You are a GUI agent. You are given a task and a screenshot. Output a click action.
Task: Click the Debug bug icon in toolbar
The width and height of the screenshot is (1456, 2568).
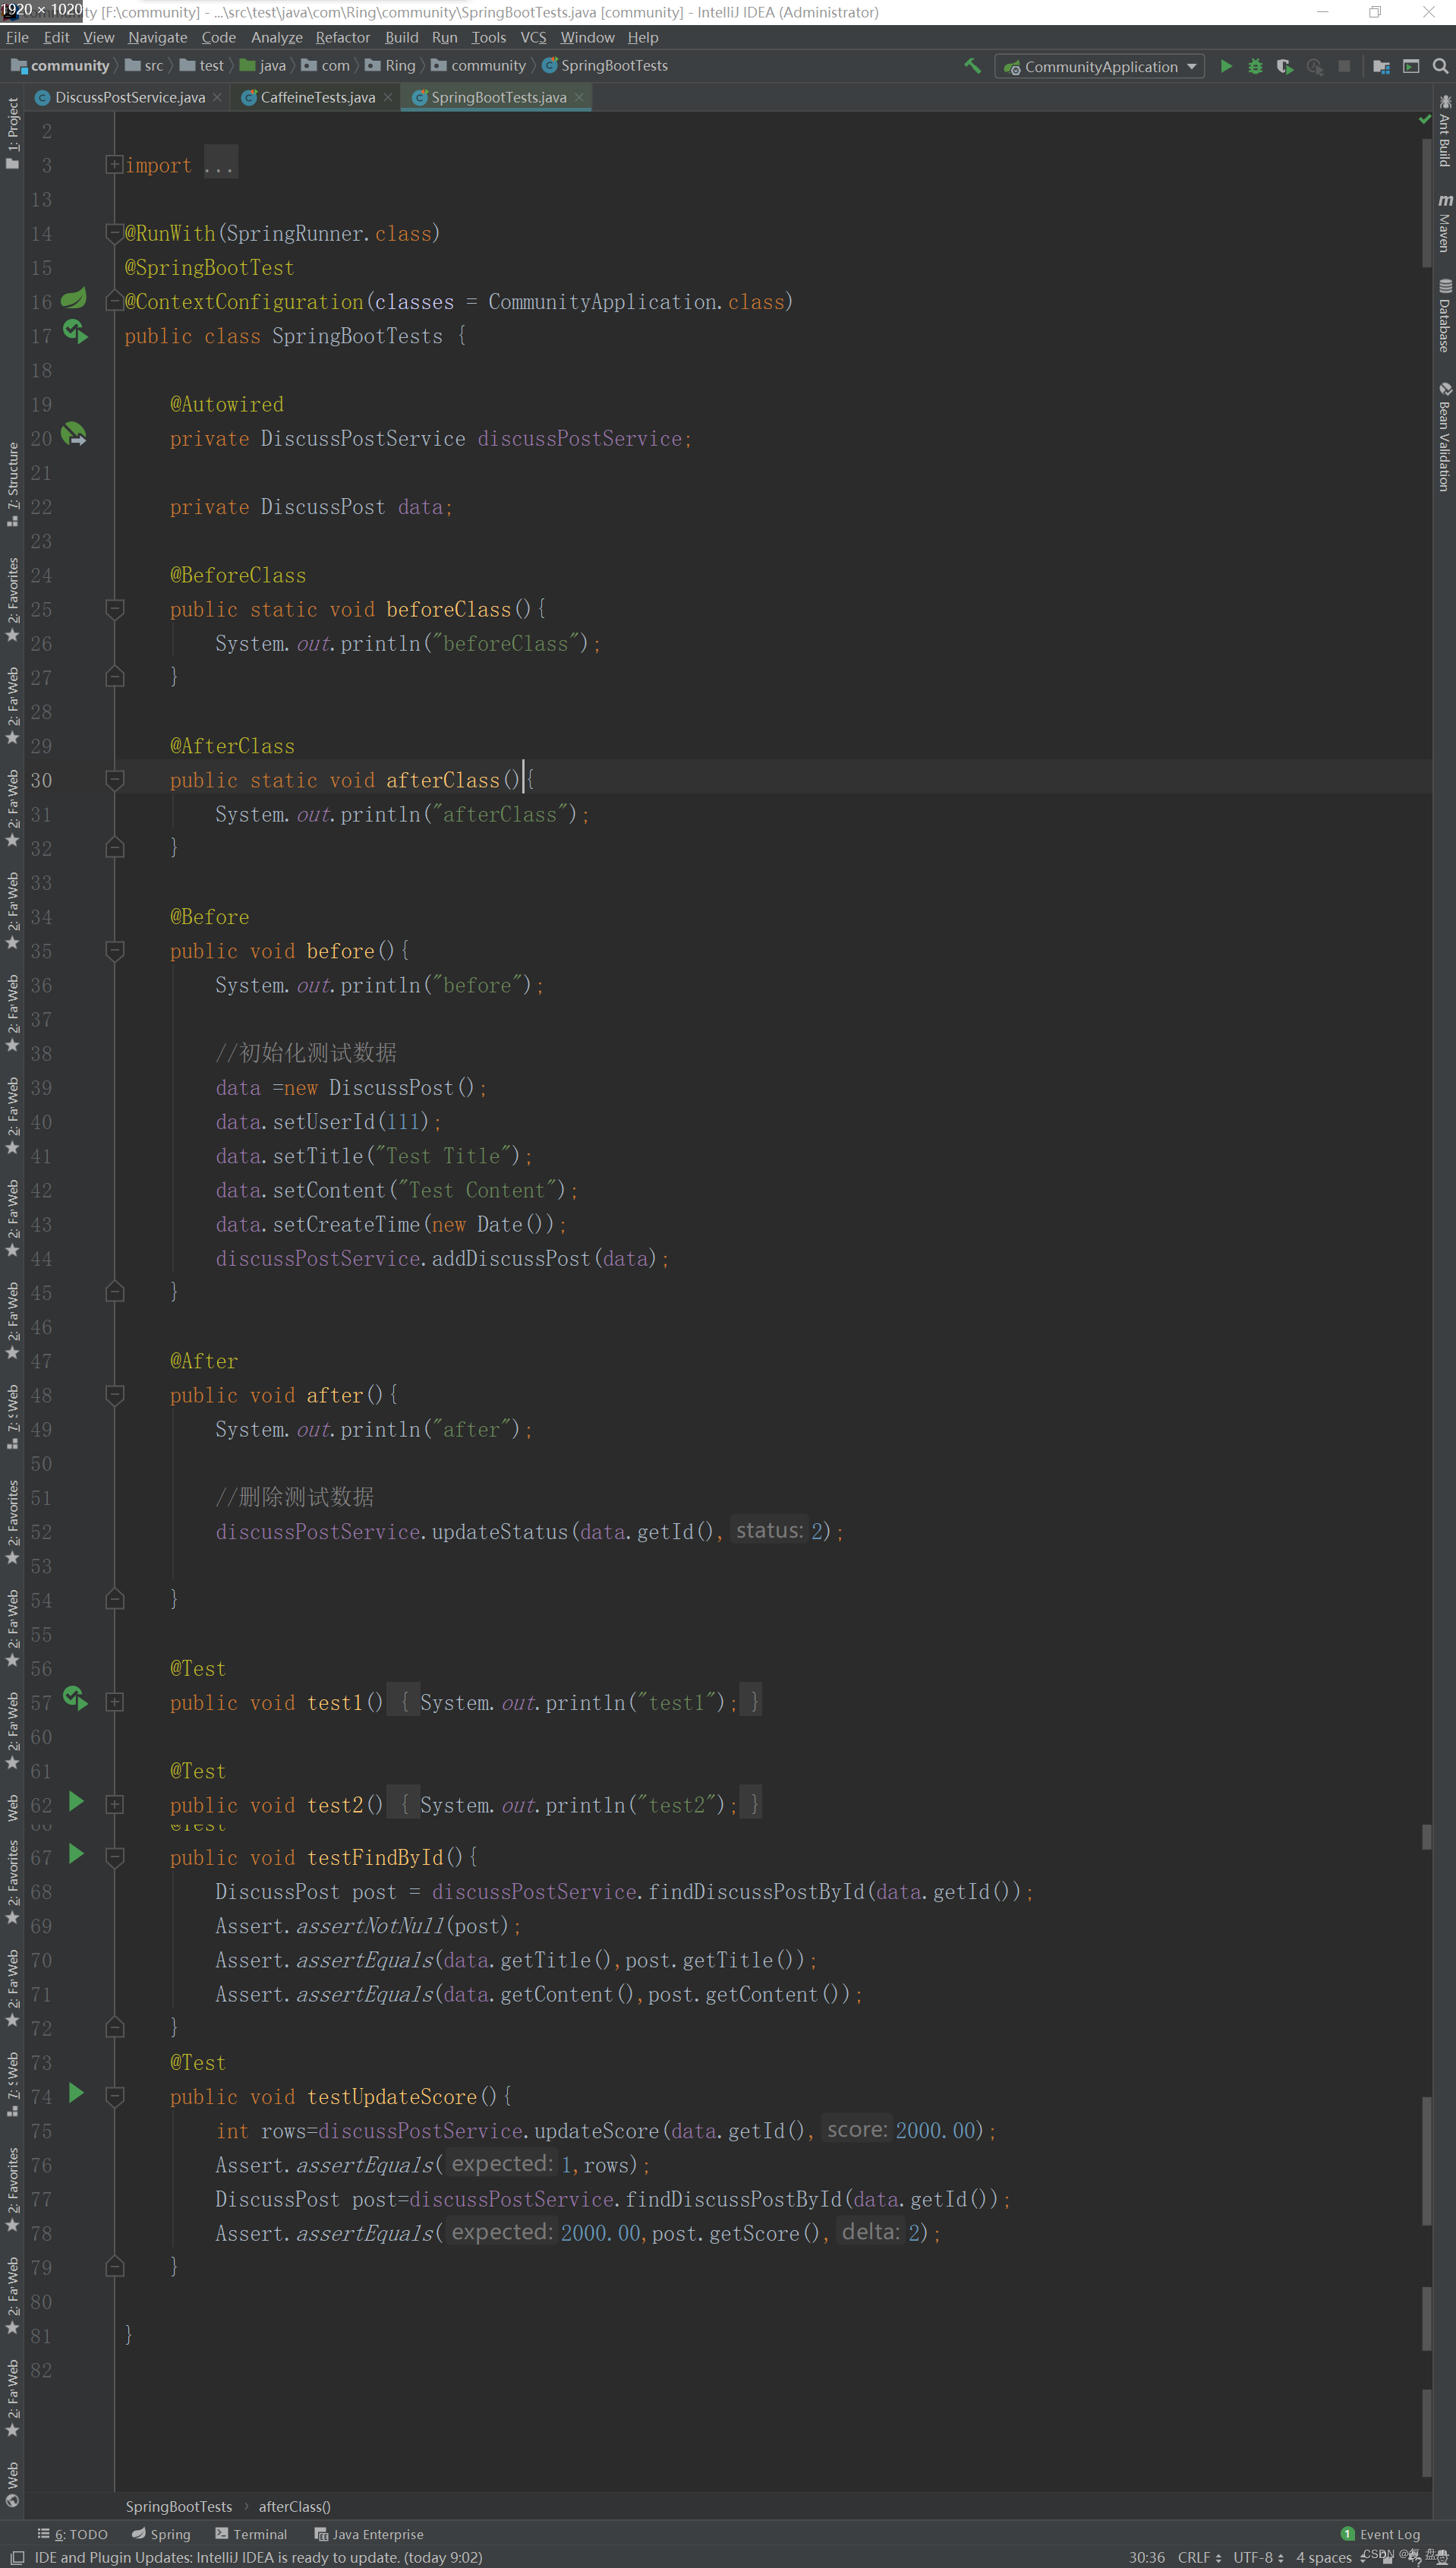1255,66
